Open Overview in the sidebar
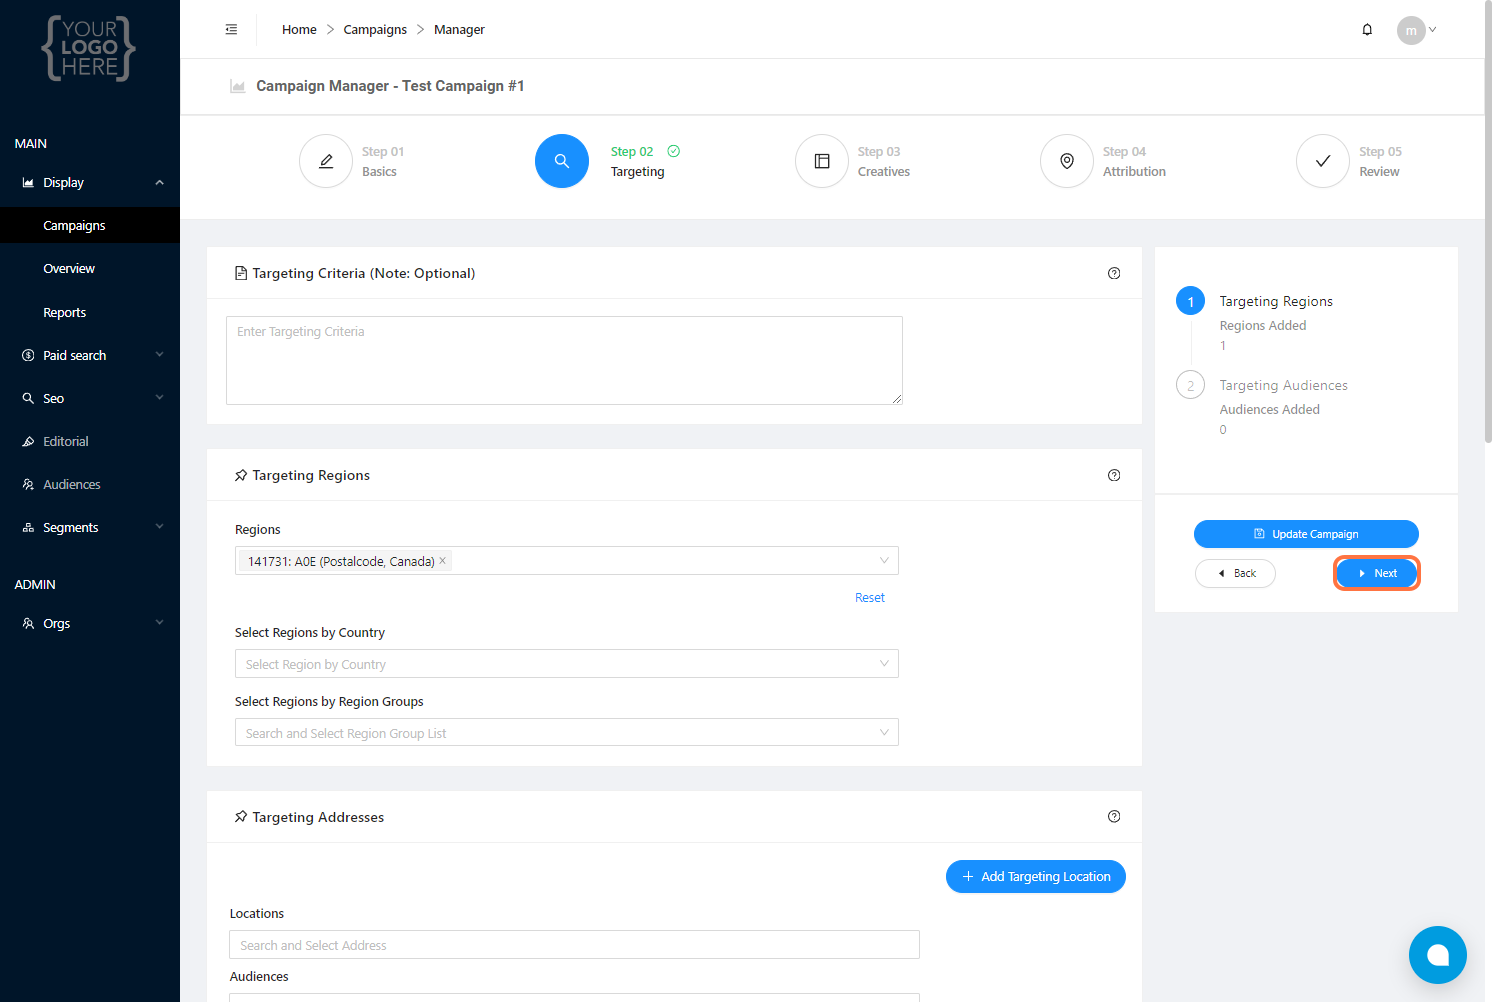 pos(69,268)
